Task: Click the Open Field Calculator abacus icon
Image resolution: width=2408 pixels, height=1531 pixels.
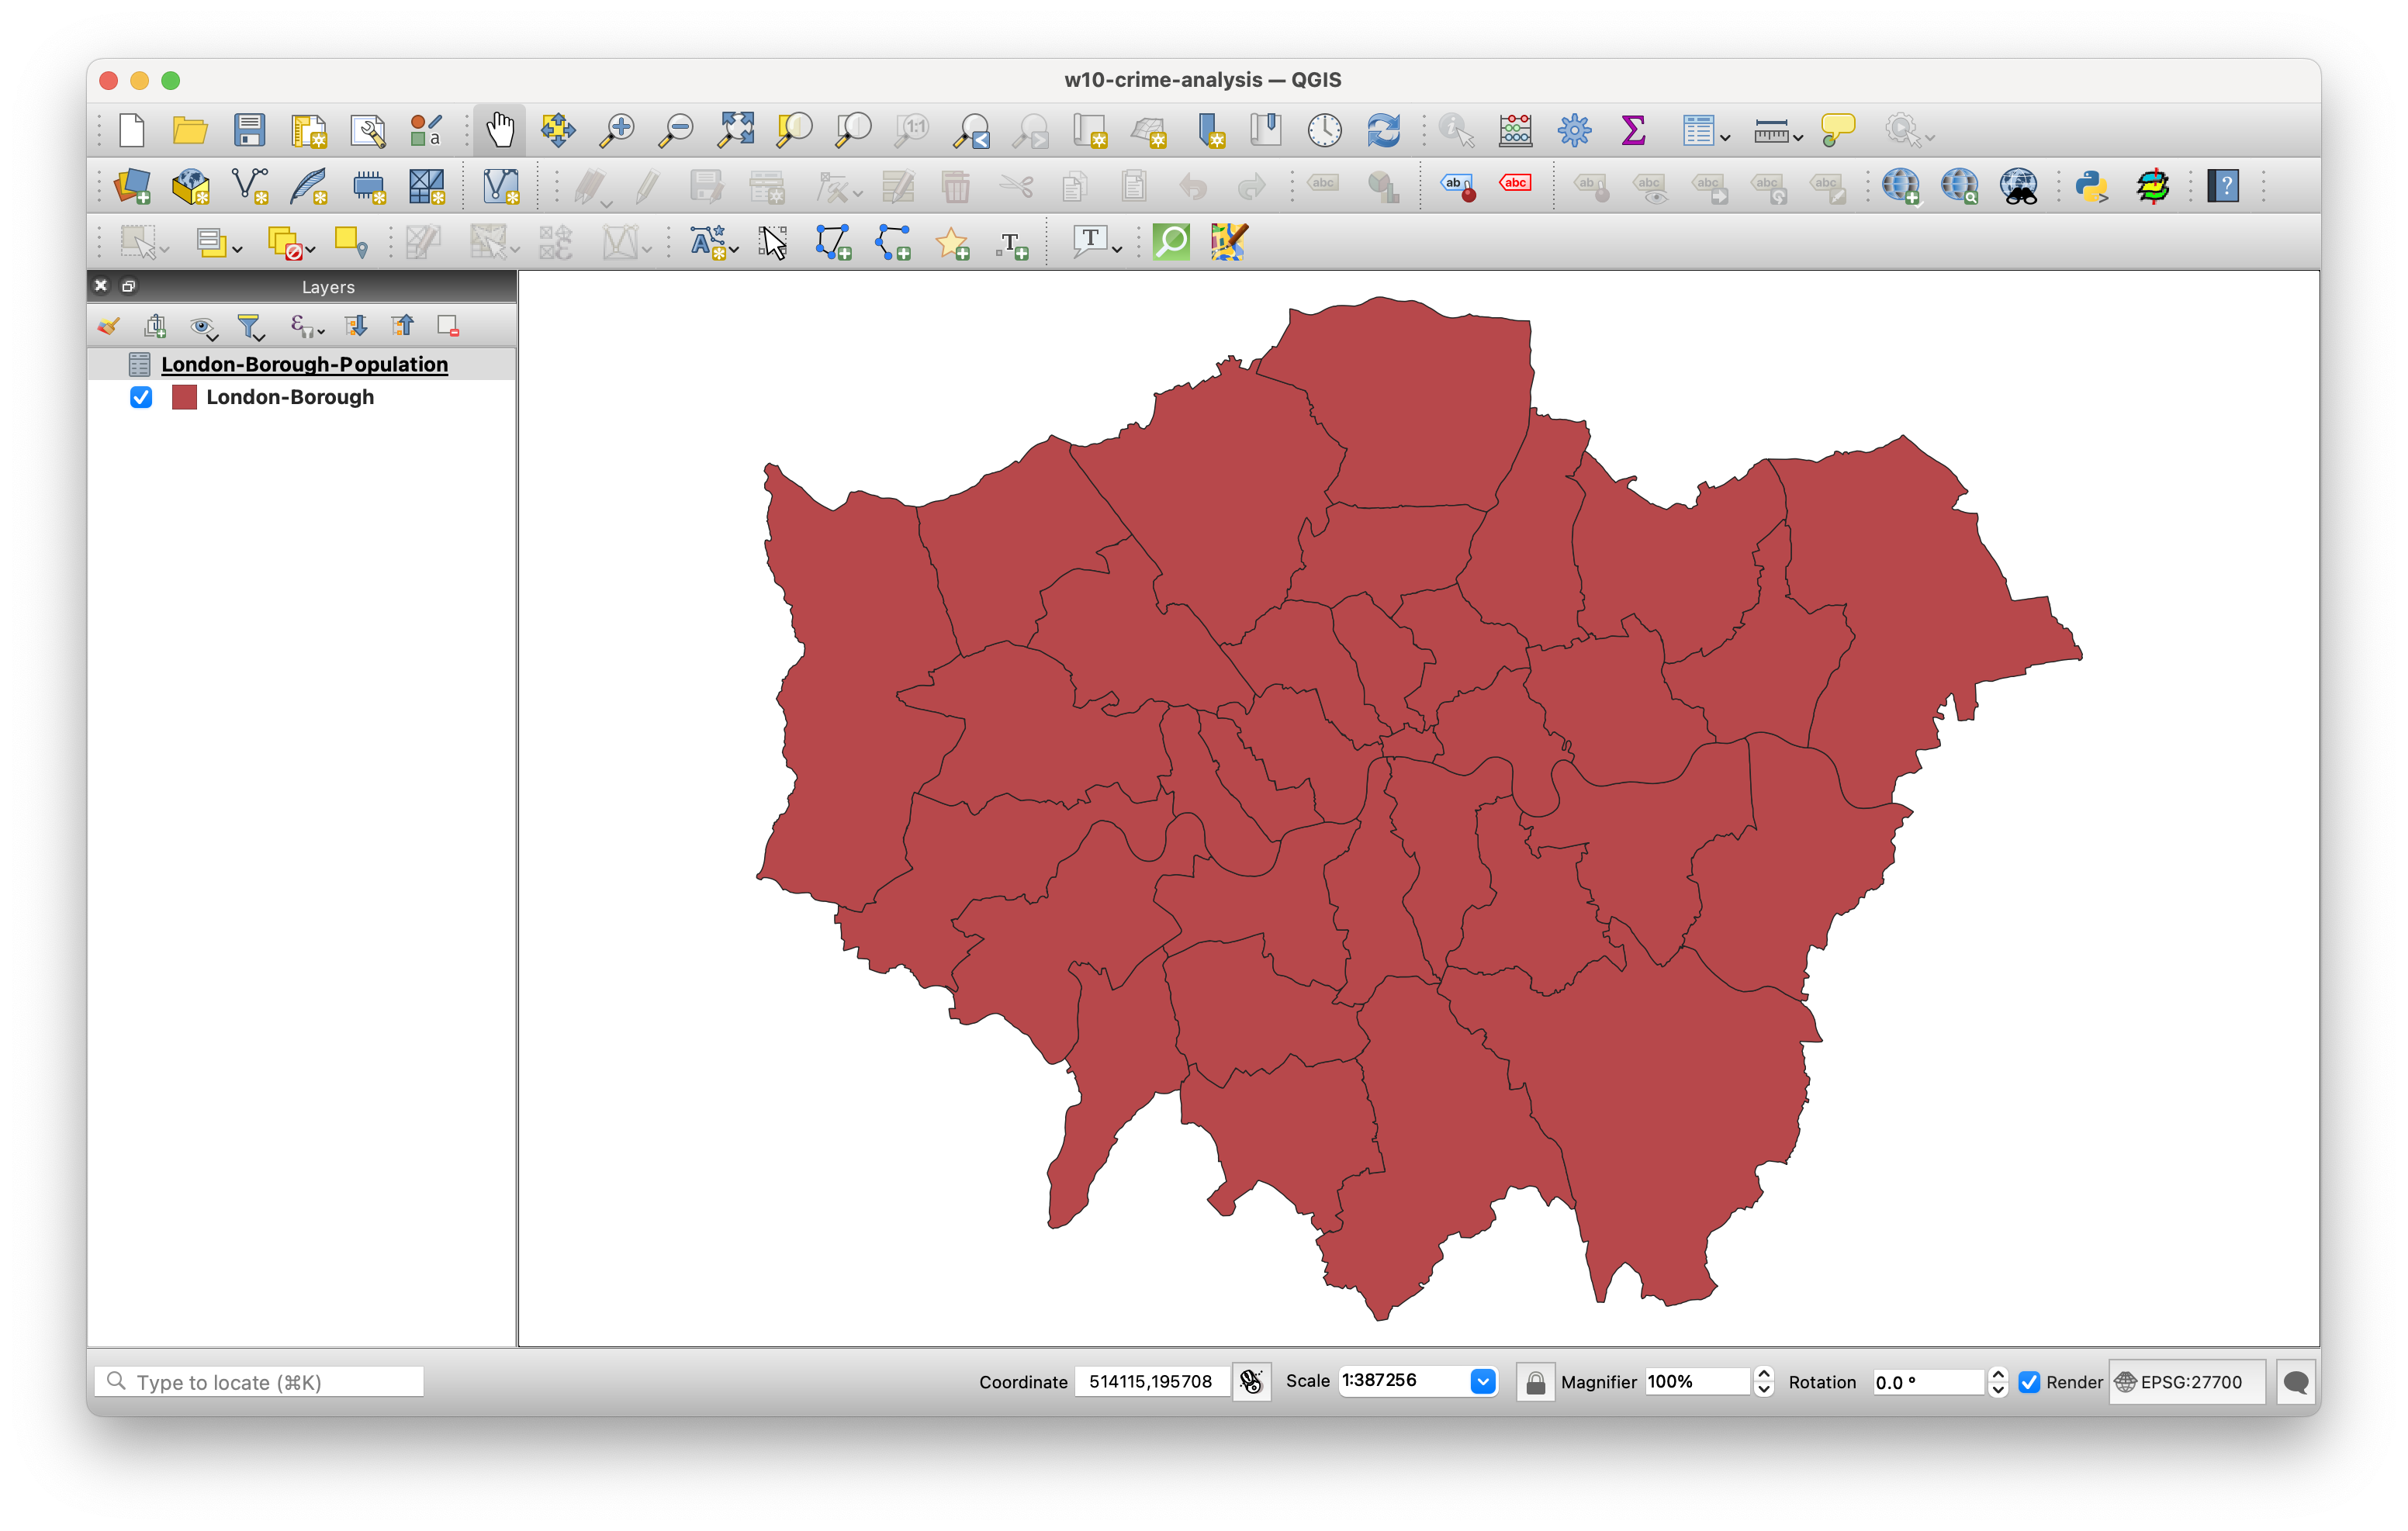Action: [x=1515, y=130]
